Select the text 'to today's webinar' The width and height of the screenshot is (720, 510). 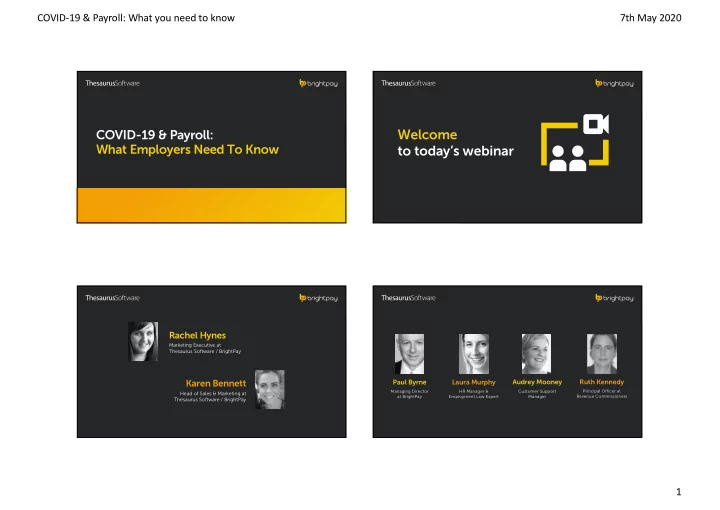[x=456, y=151]
